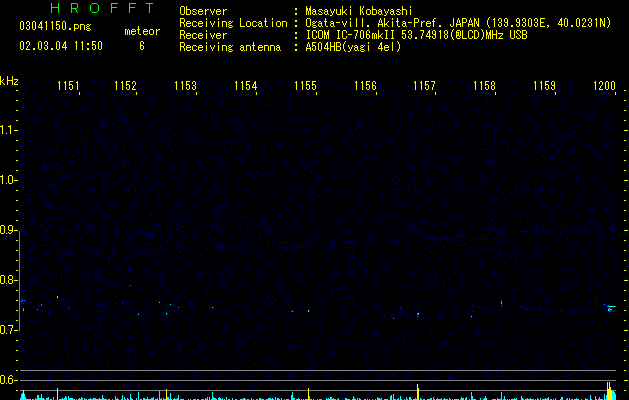Click the strong meteor echo near 1200
The image size is (629, 400).
(x=610, y=308)
